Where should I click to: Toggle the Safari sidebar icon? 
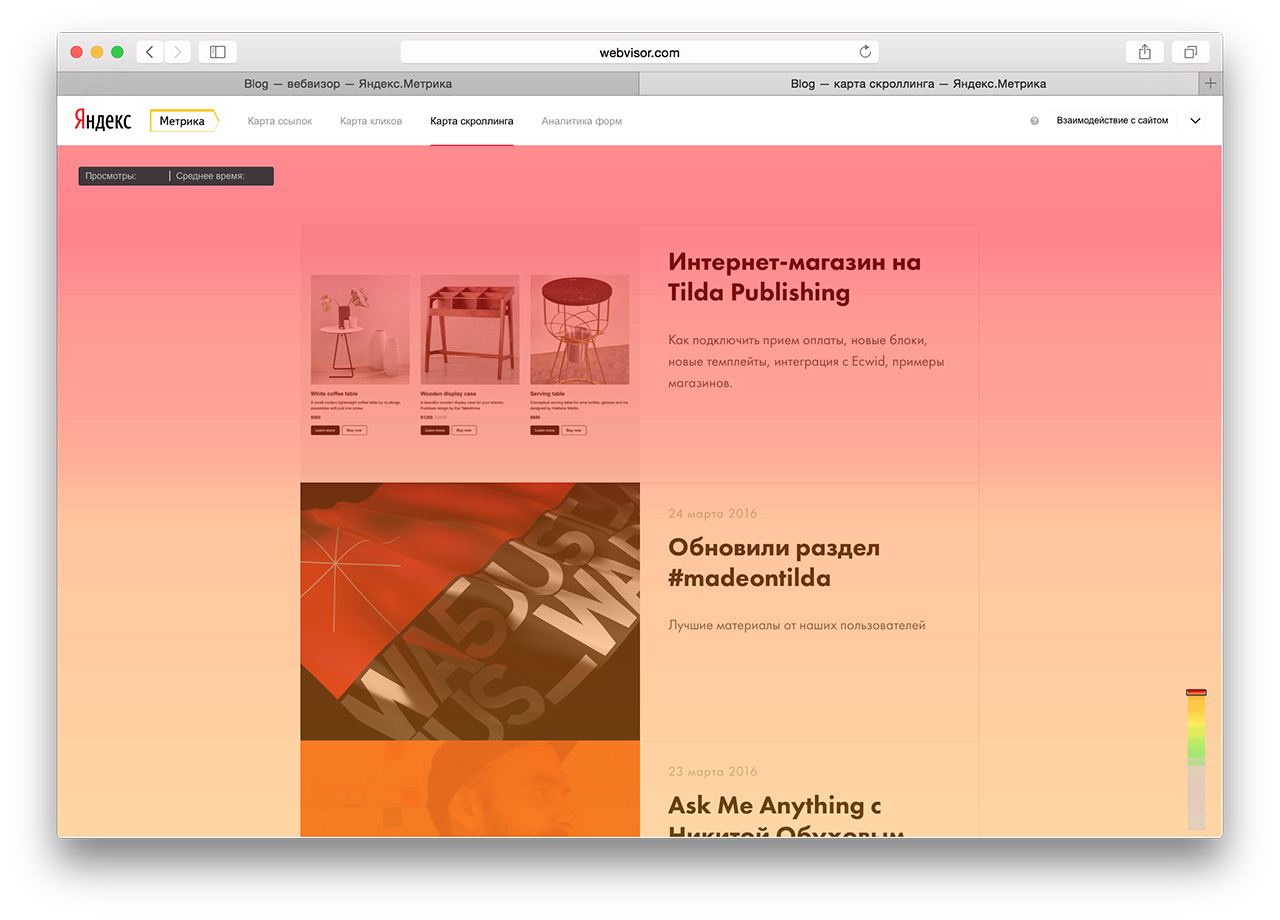[217, 52]
